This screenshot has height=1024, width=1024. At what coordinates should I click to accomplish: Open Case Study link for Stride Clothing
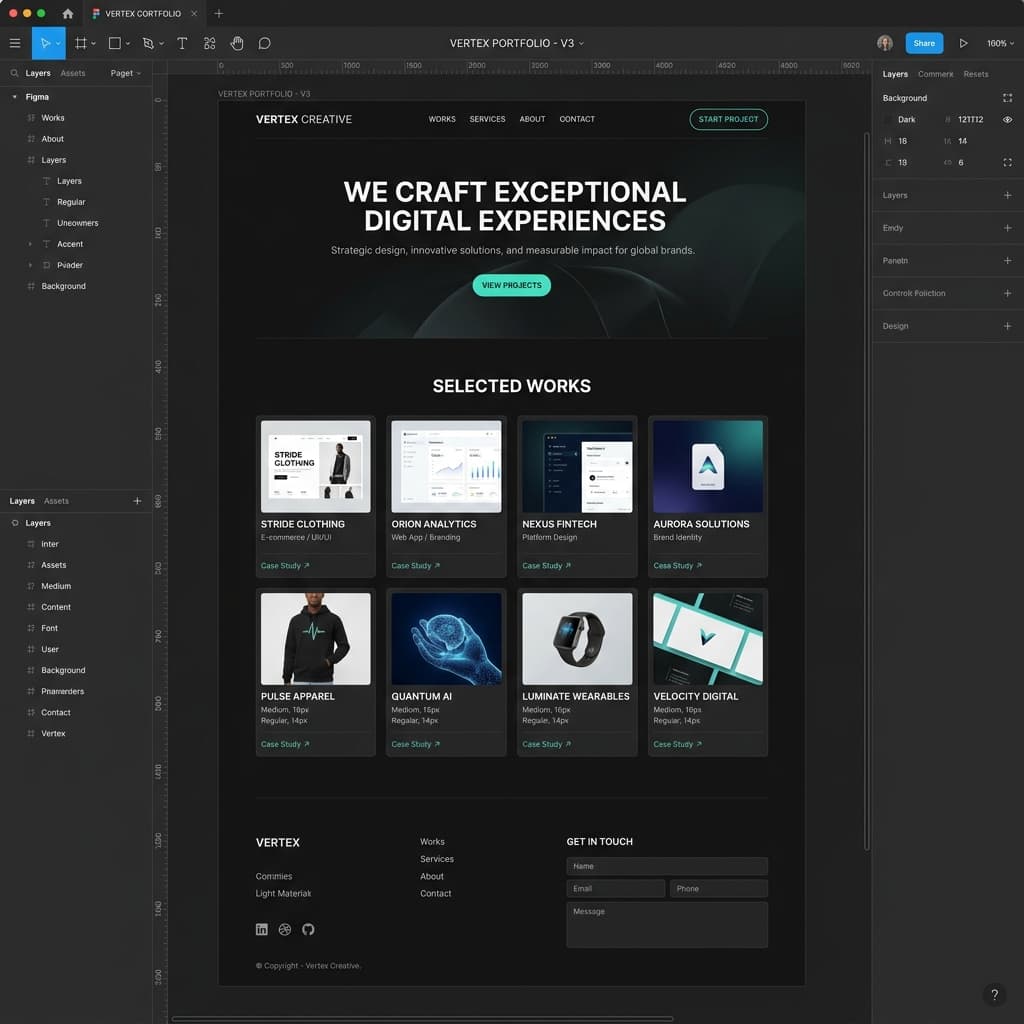coord(285,566)
